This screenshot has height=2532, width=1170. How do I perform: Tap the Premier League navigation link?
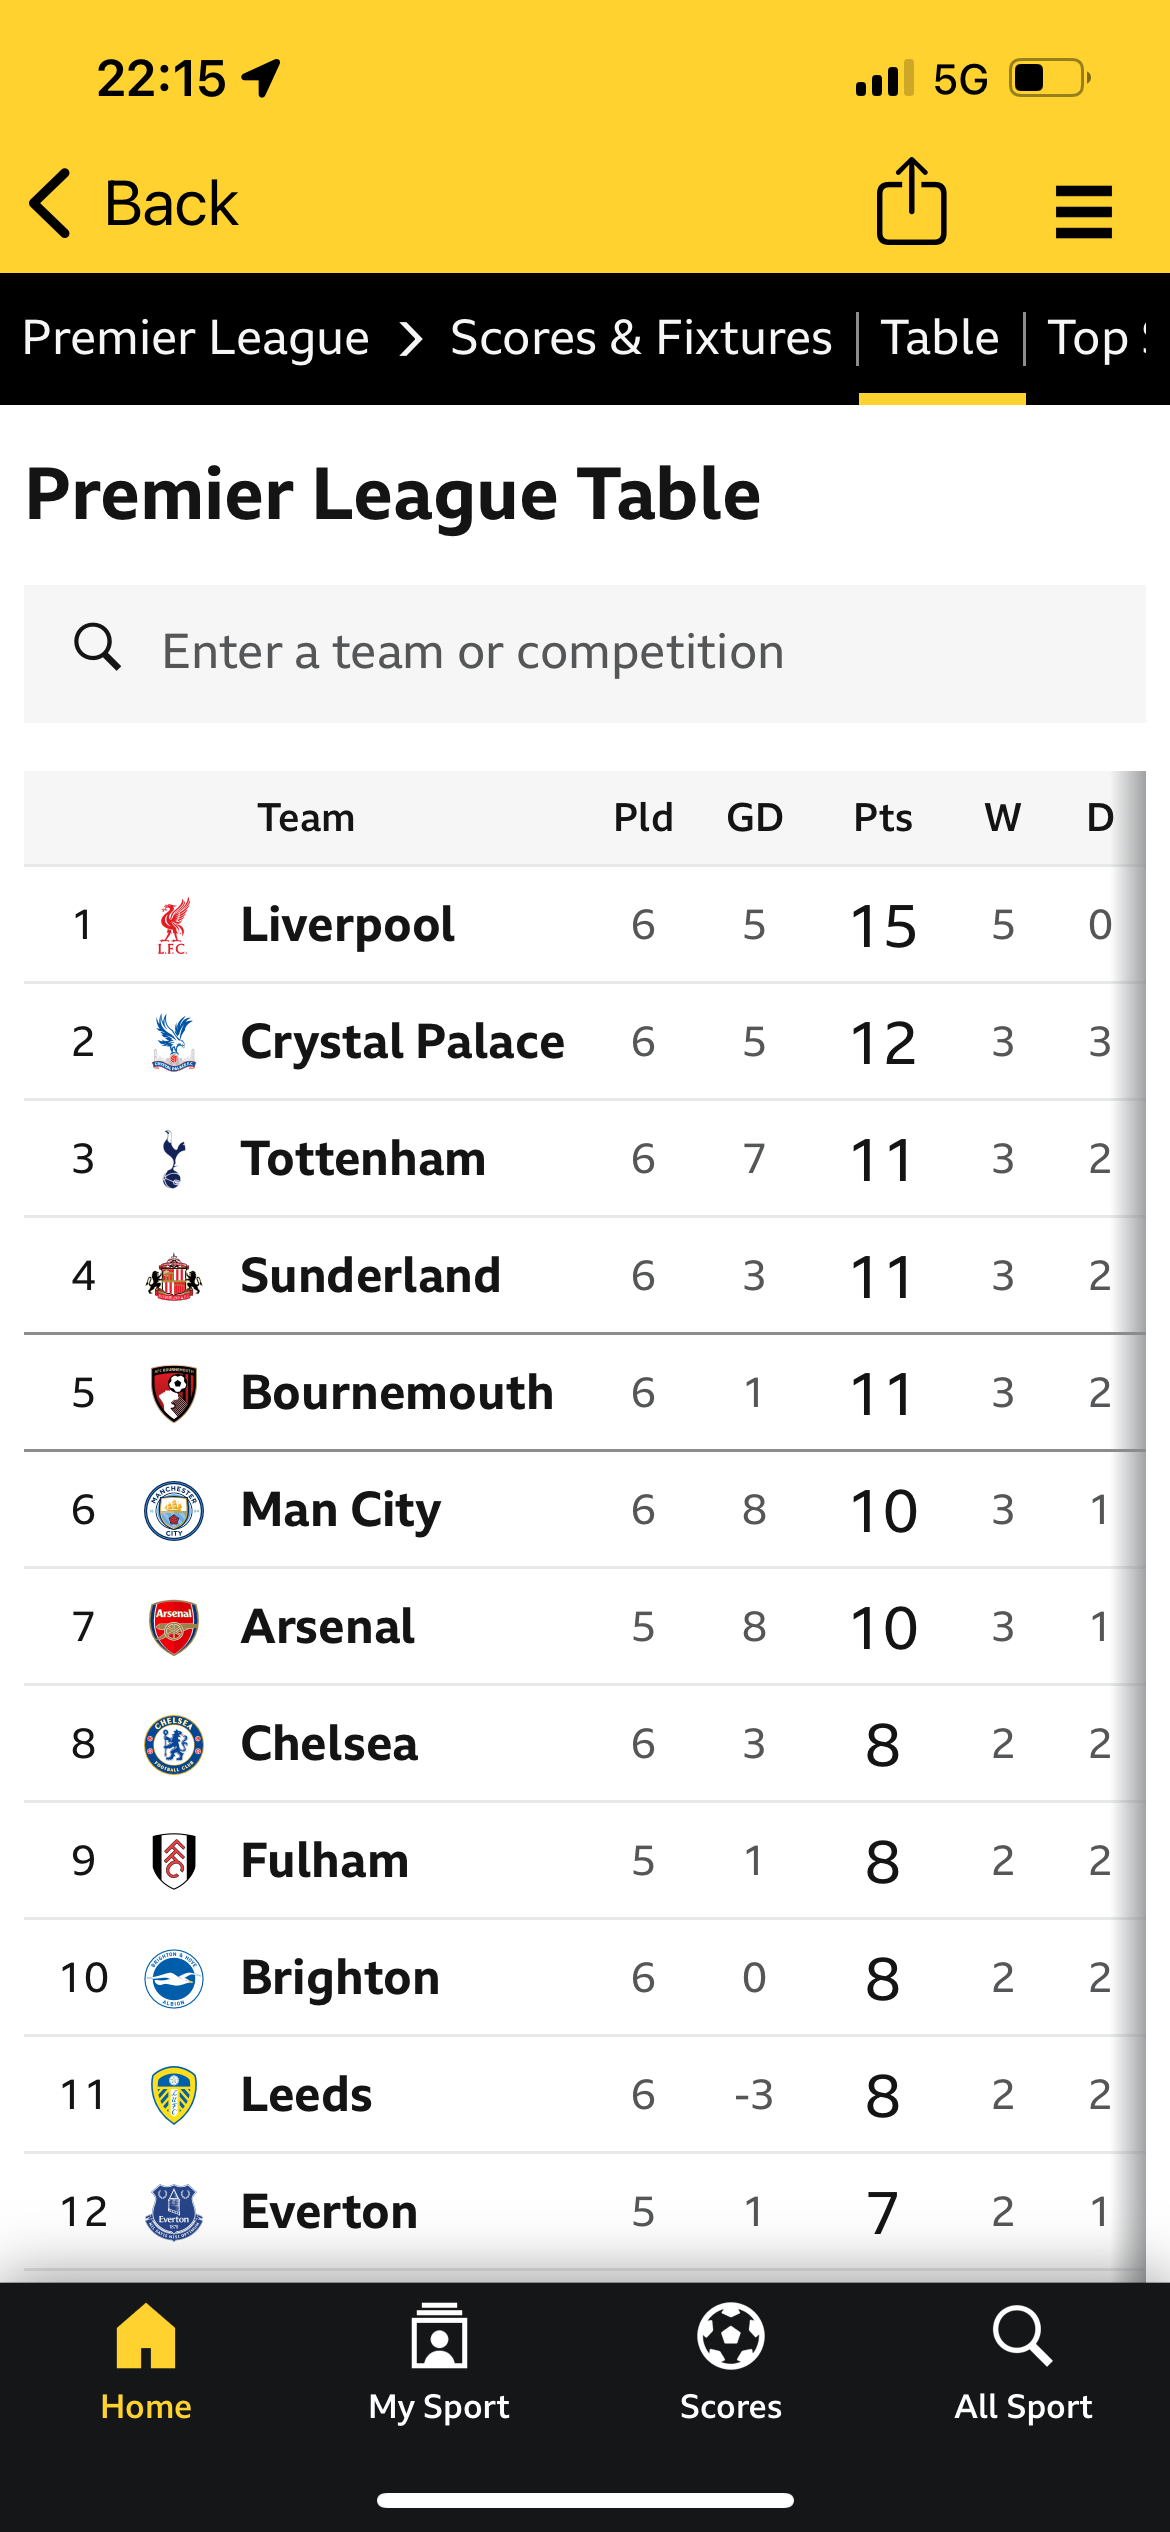196,338
